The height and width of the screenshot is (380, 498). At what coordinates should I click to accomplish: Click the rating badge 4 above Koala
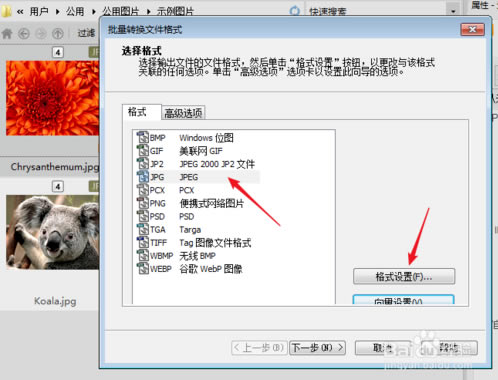pos(58,186)
